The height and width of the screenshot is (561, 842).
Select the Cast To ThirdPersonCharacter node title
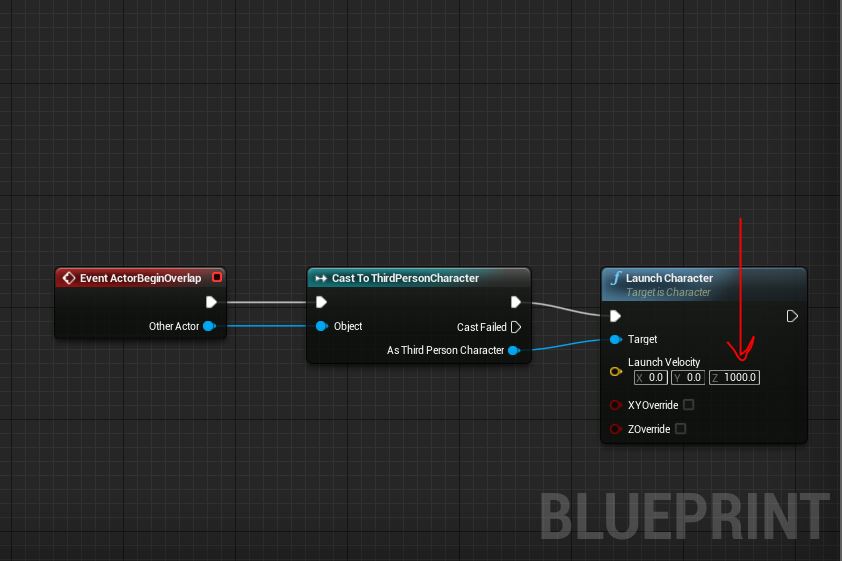point(405,278)
